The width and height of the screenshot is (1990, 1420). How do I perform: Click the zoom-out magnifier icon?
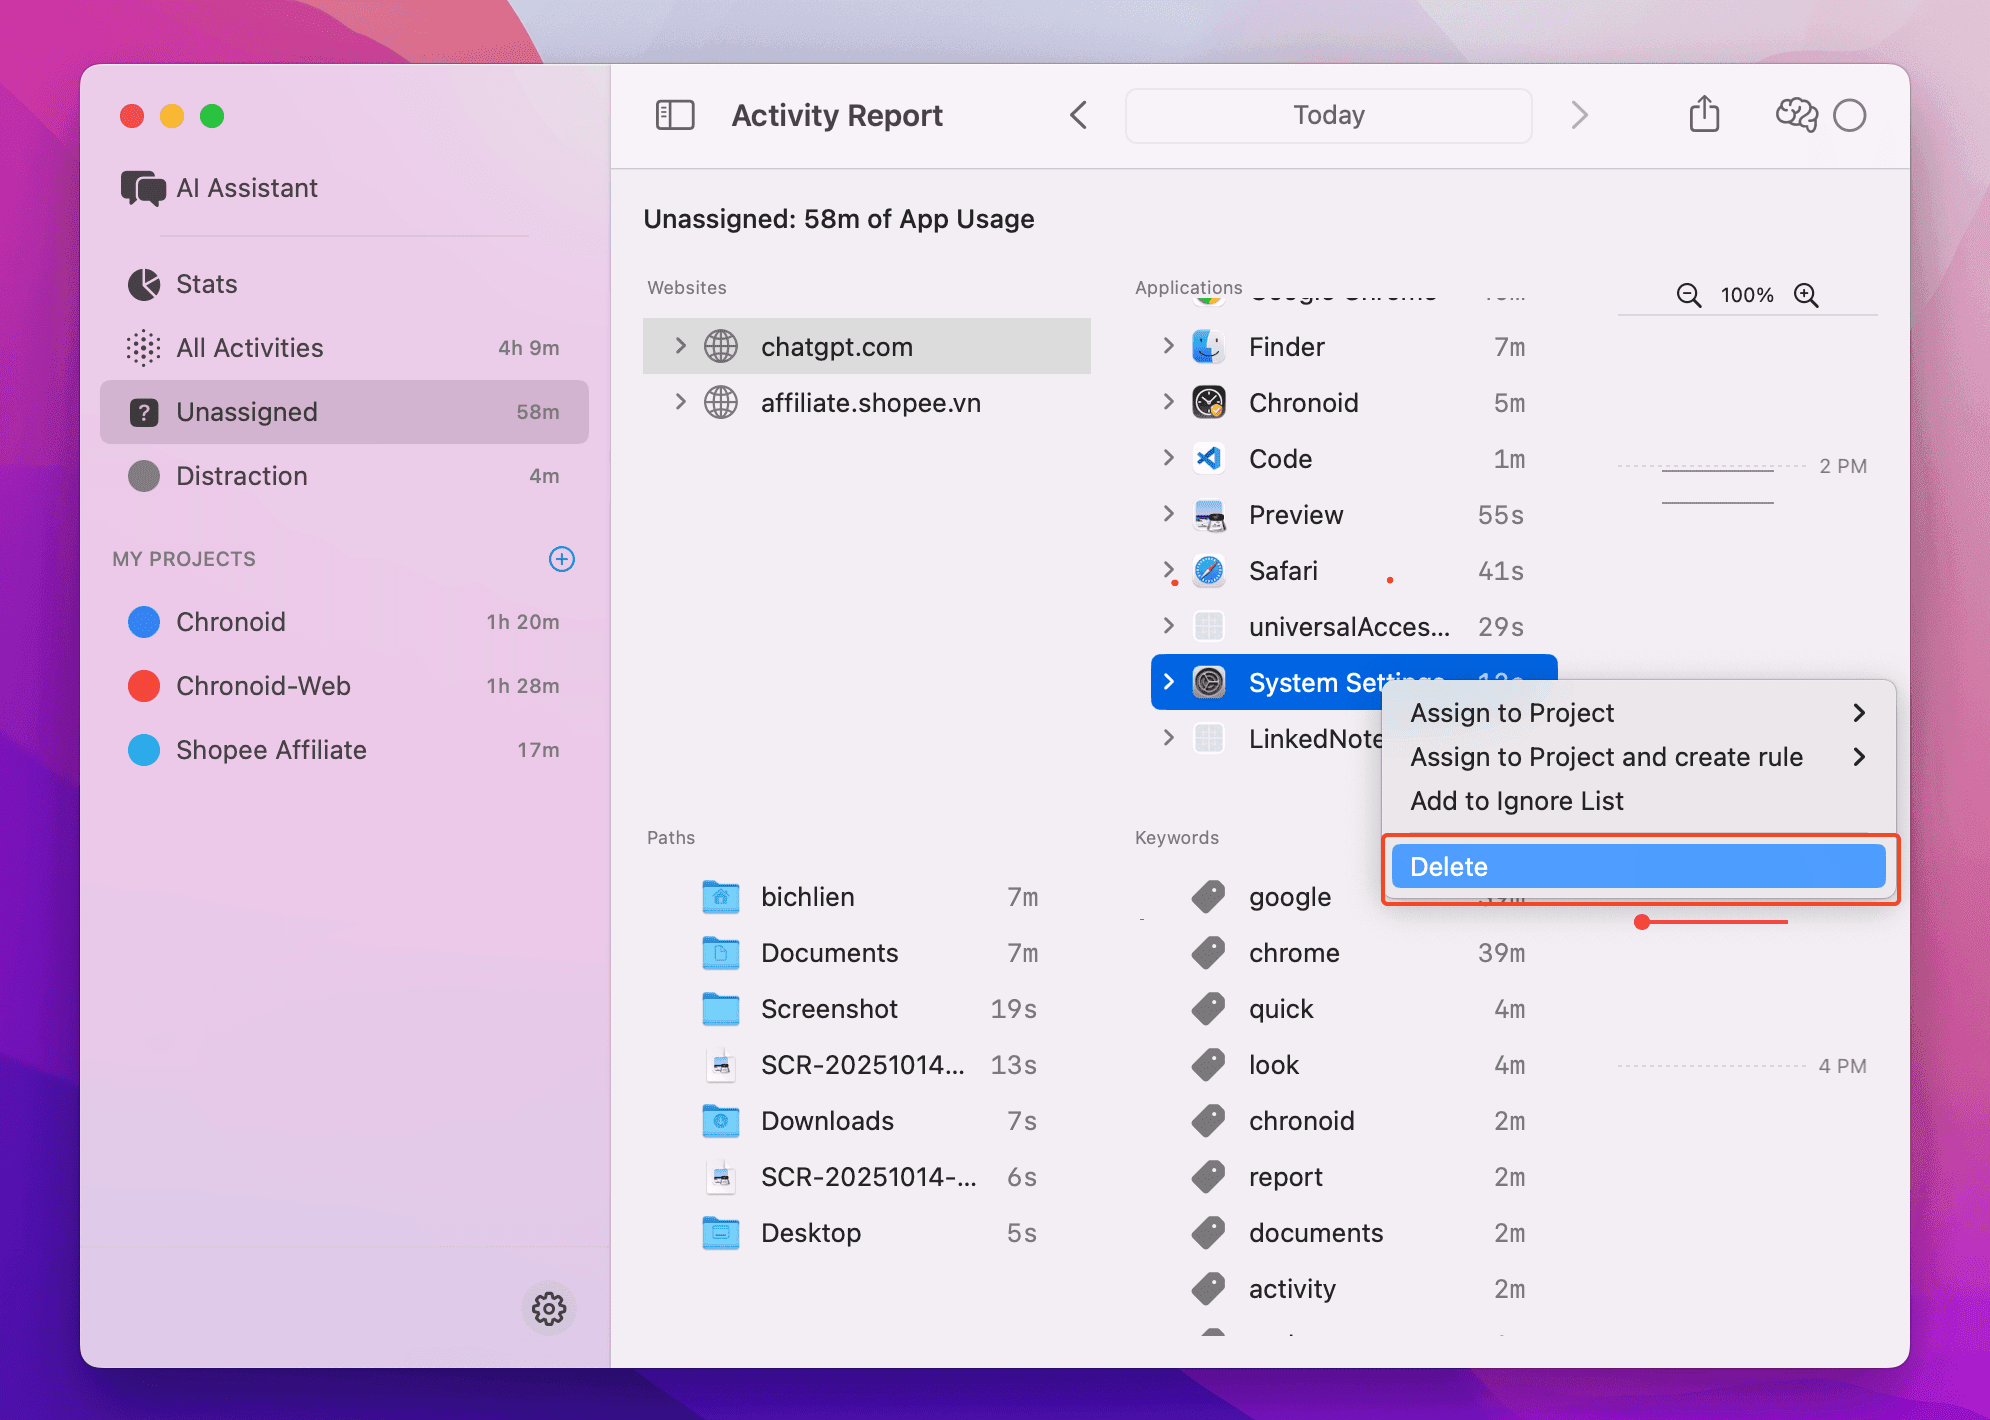click(1688, 295)
